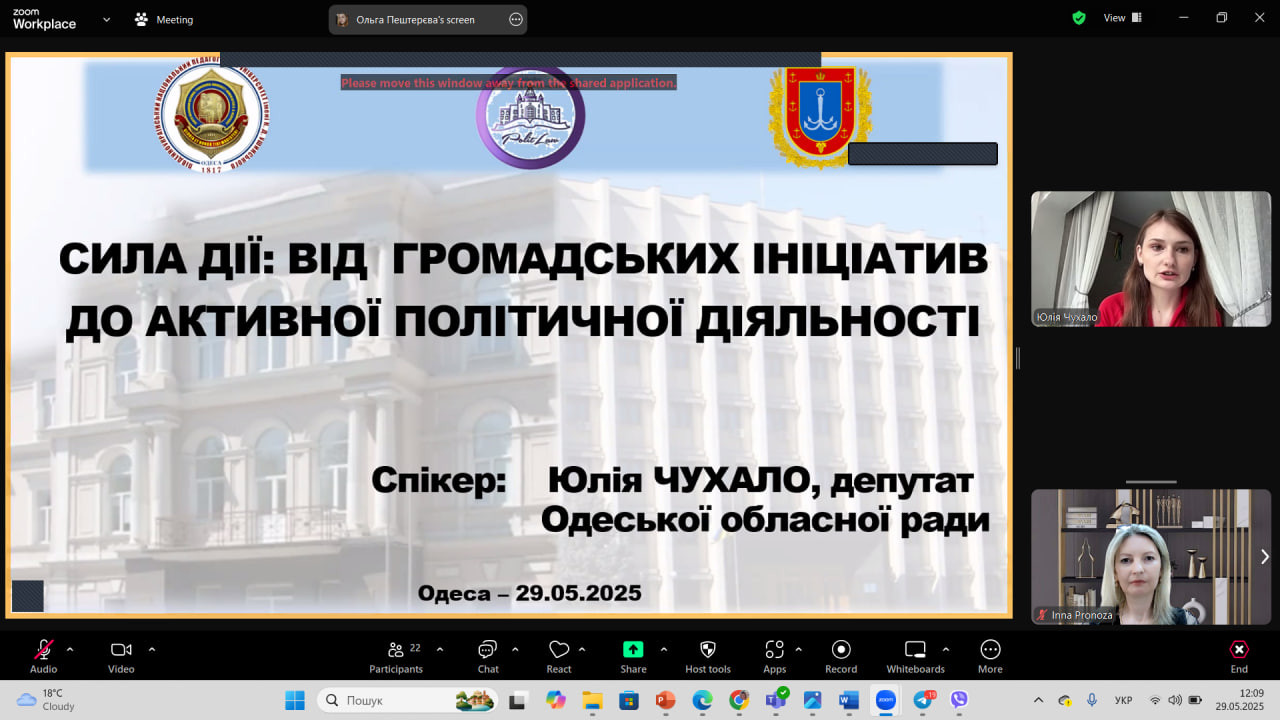The width and height of the screenshot is (1280, 720).
Task: Select Inna Pronoza's video thumbnail
Action: [x=1151, y=557]
